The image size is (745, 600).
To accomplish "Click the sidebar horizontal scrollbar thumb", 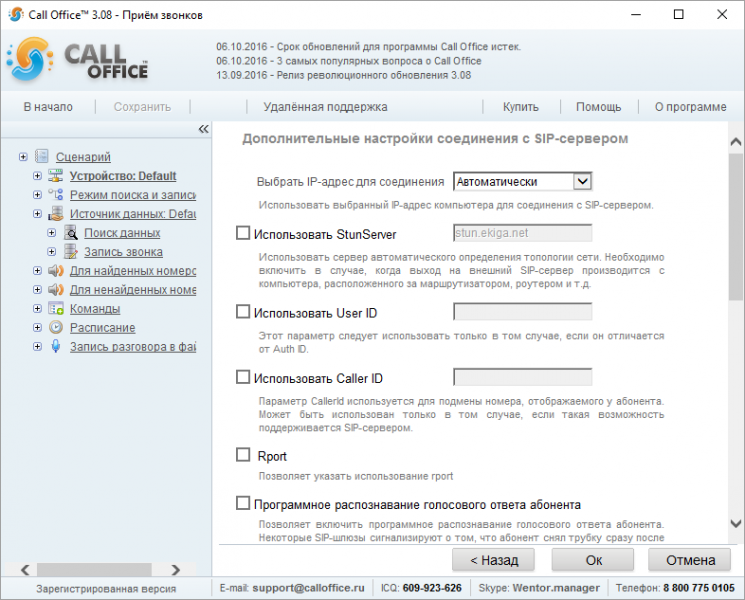I will pyautogui.click(x=94, y=569).
